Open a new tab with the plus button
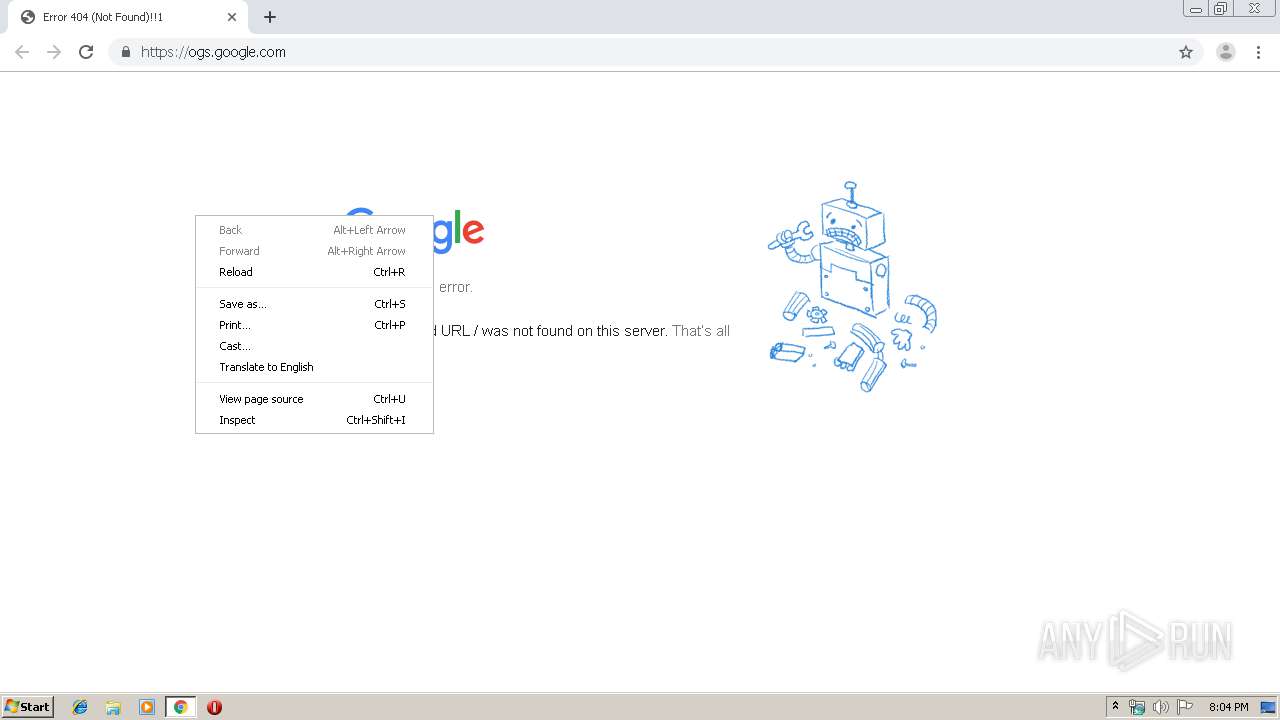 270,17
